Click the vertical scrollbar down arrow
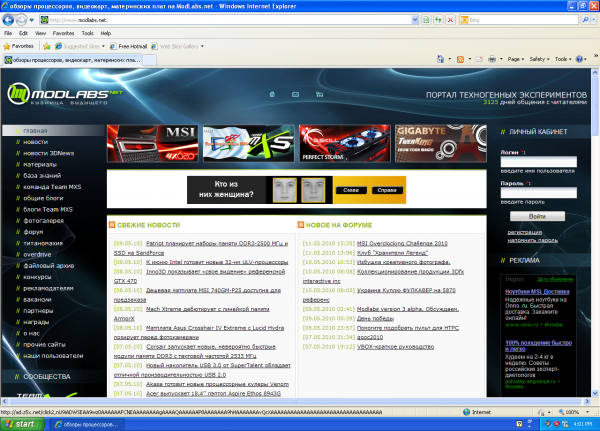The width and height of the screenshot is (600, 431). (595, 393)
